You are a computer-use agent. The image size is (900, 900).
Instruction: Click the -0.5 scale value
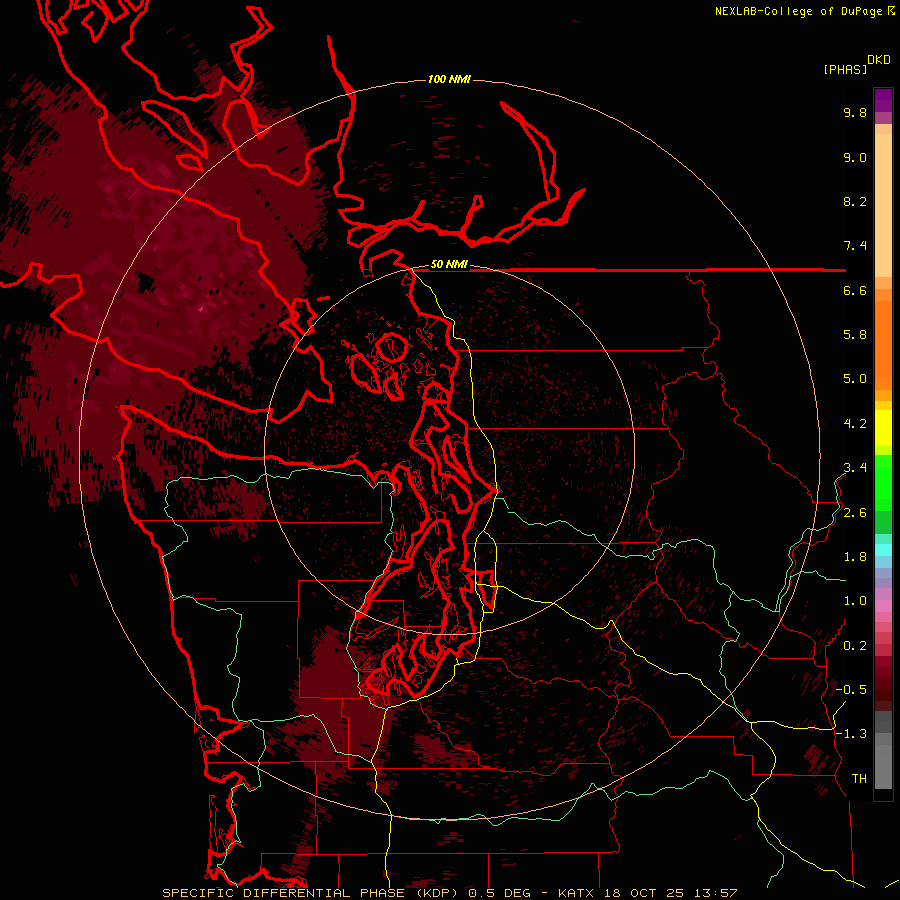point(851,690)
